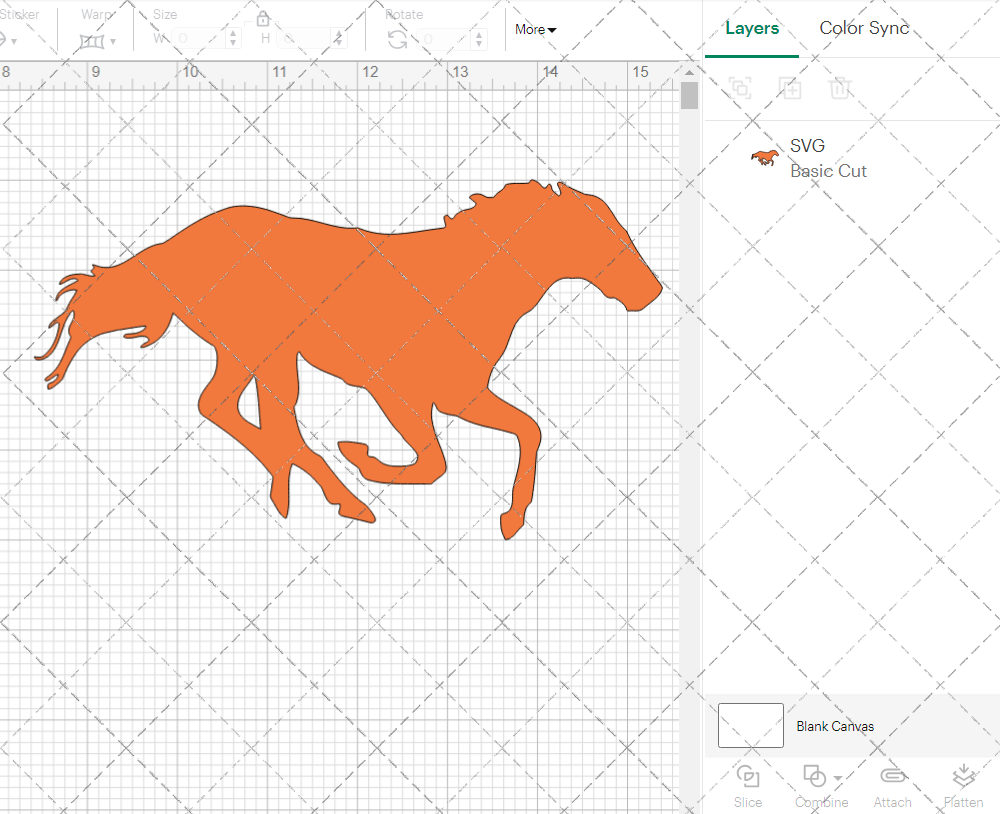The height and width of the screenshot is (814, 1000).
Task: Select the SVG Basic Cut layer
Action: pyautogui.click(x=828, y=158)
